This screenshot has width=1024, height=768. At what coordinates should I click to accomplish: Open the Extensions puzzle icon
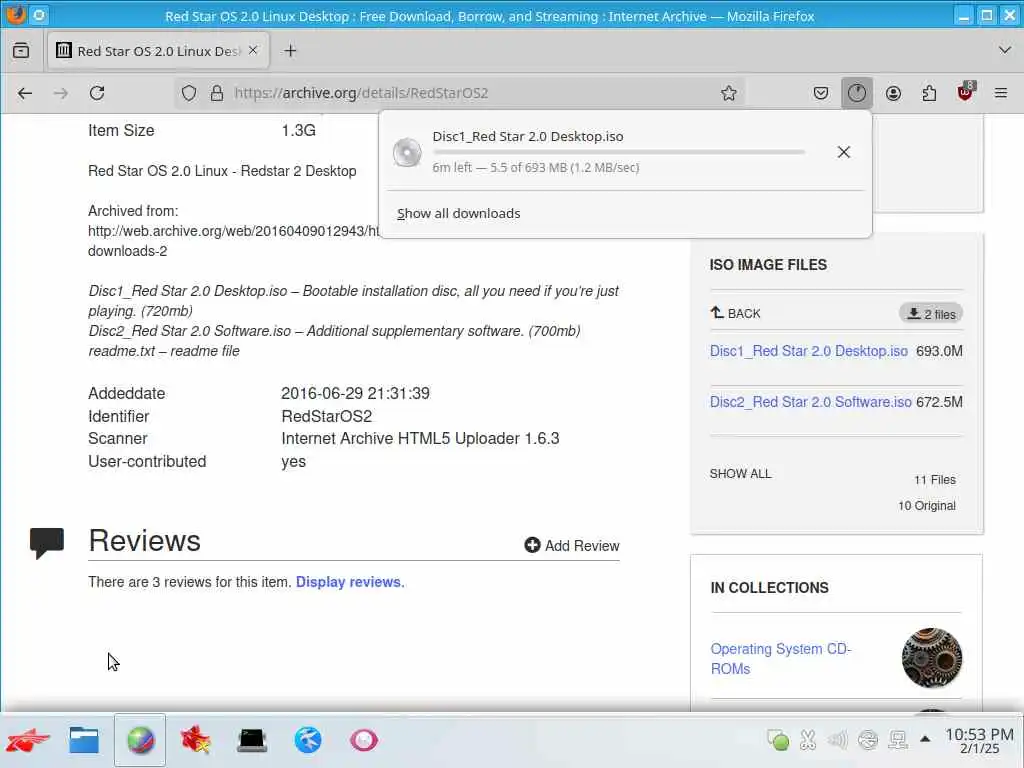929,93
